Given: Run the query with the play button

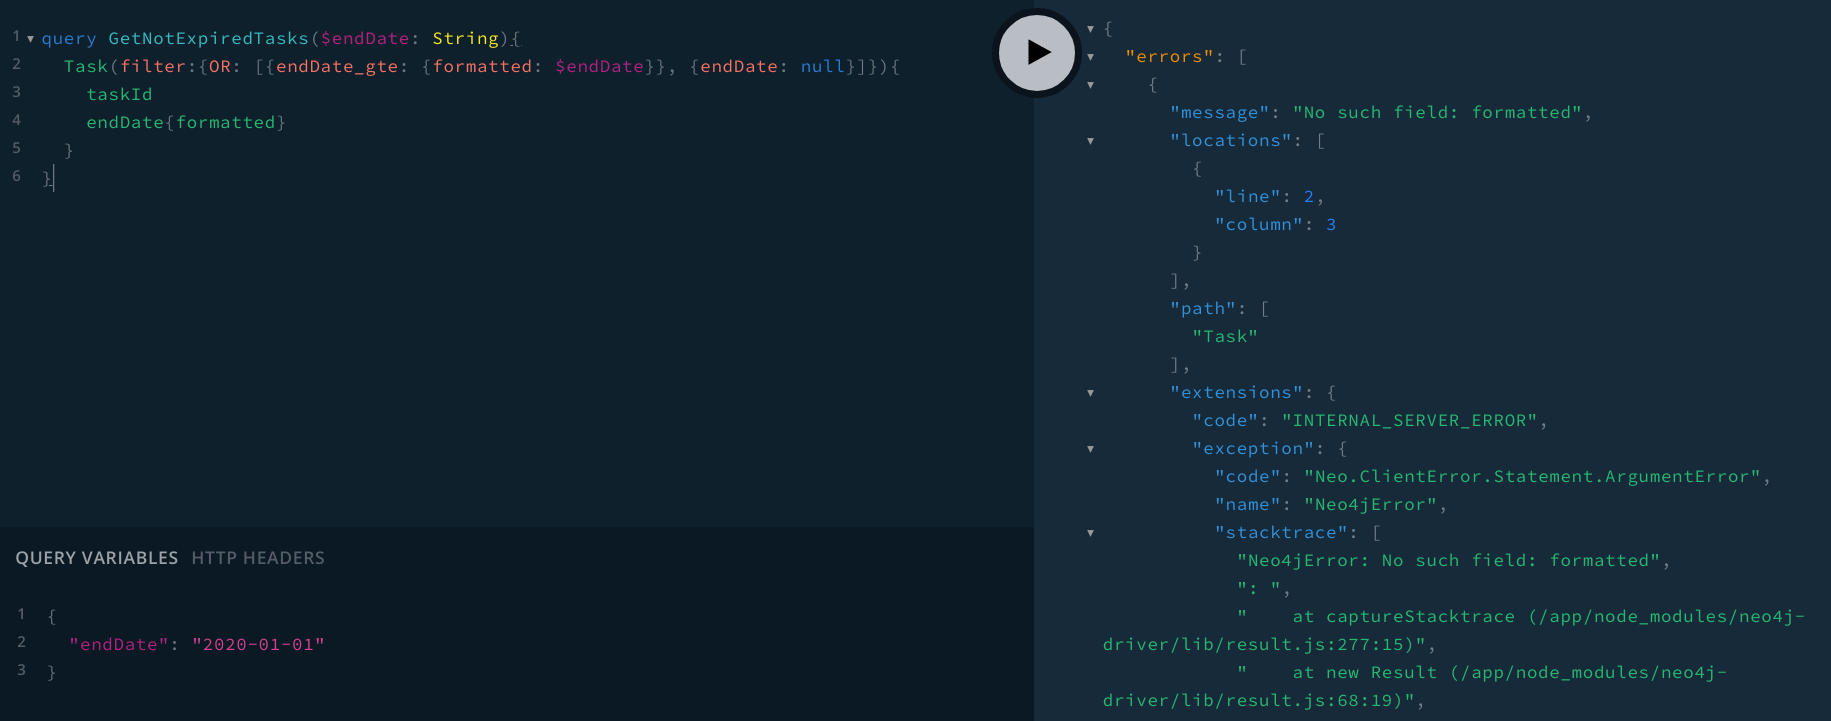Looking at the screenshot, I should 1037,52.
